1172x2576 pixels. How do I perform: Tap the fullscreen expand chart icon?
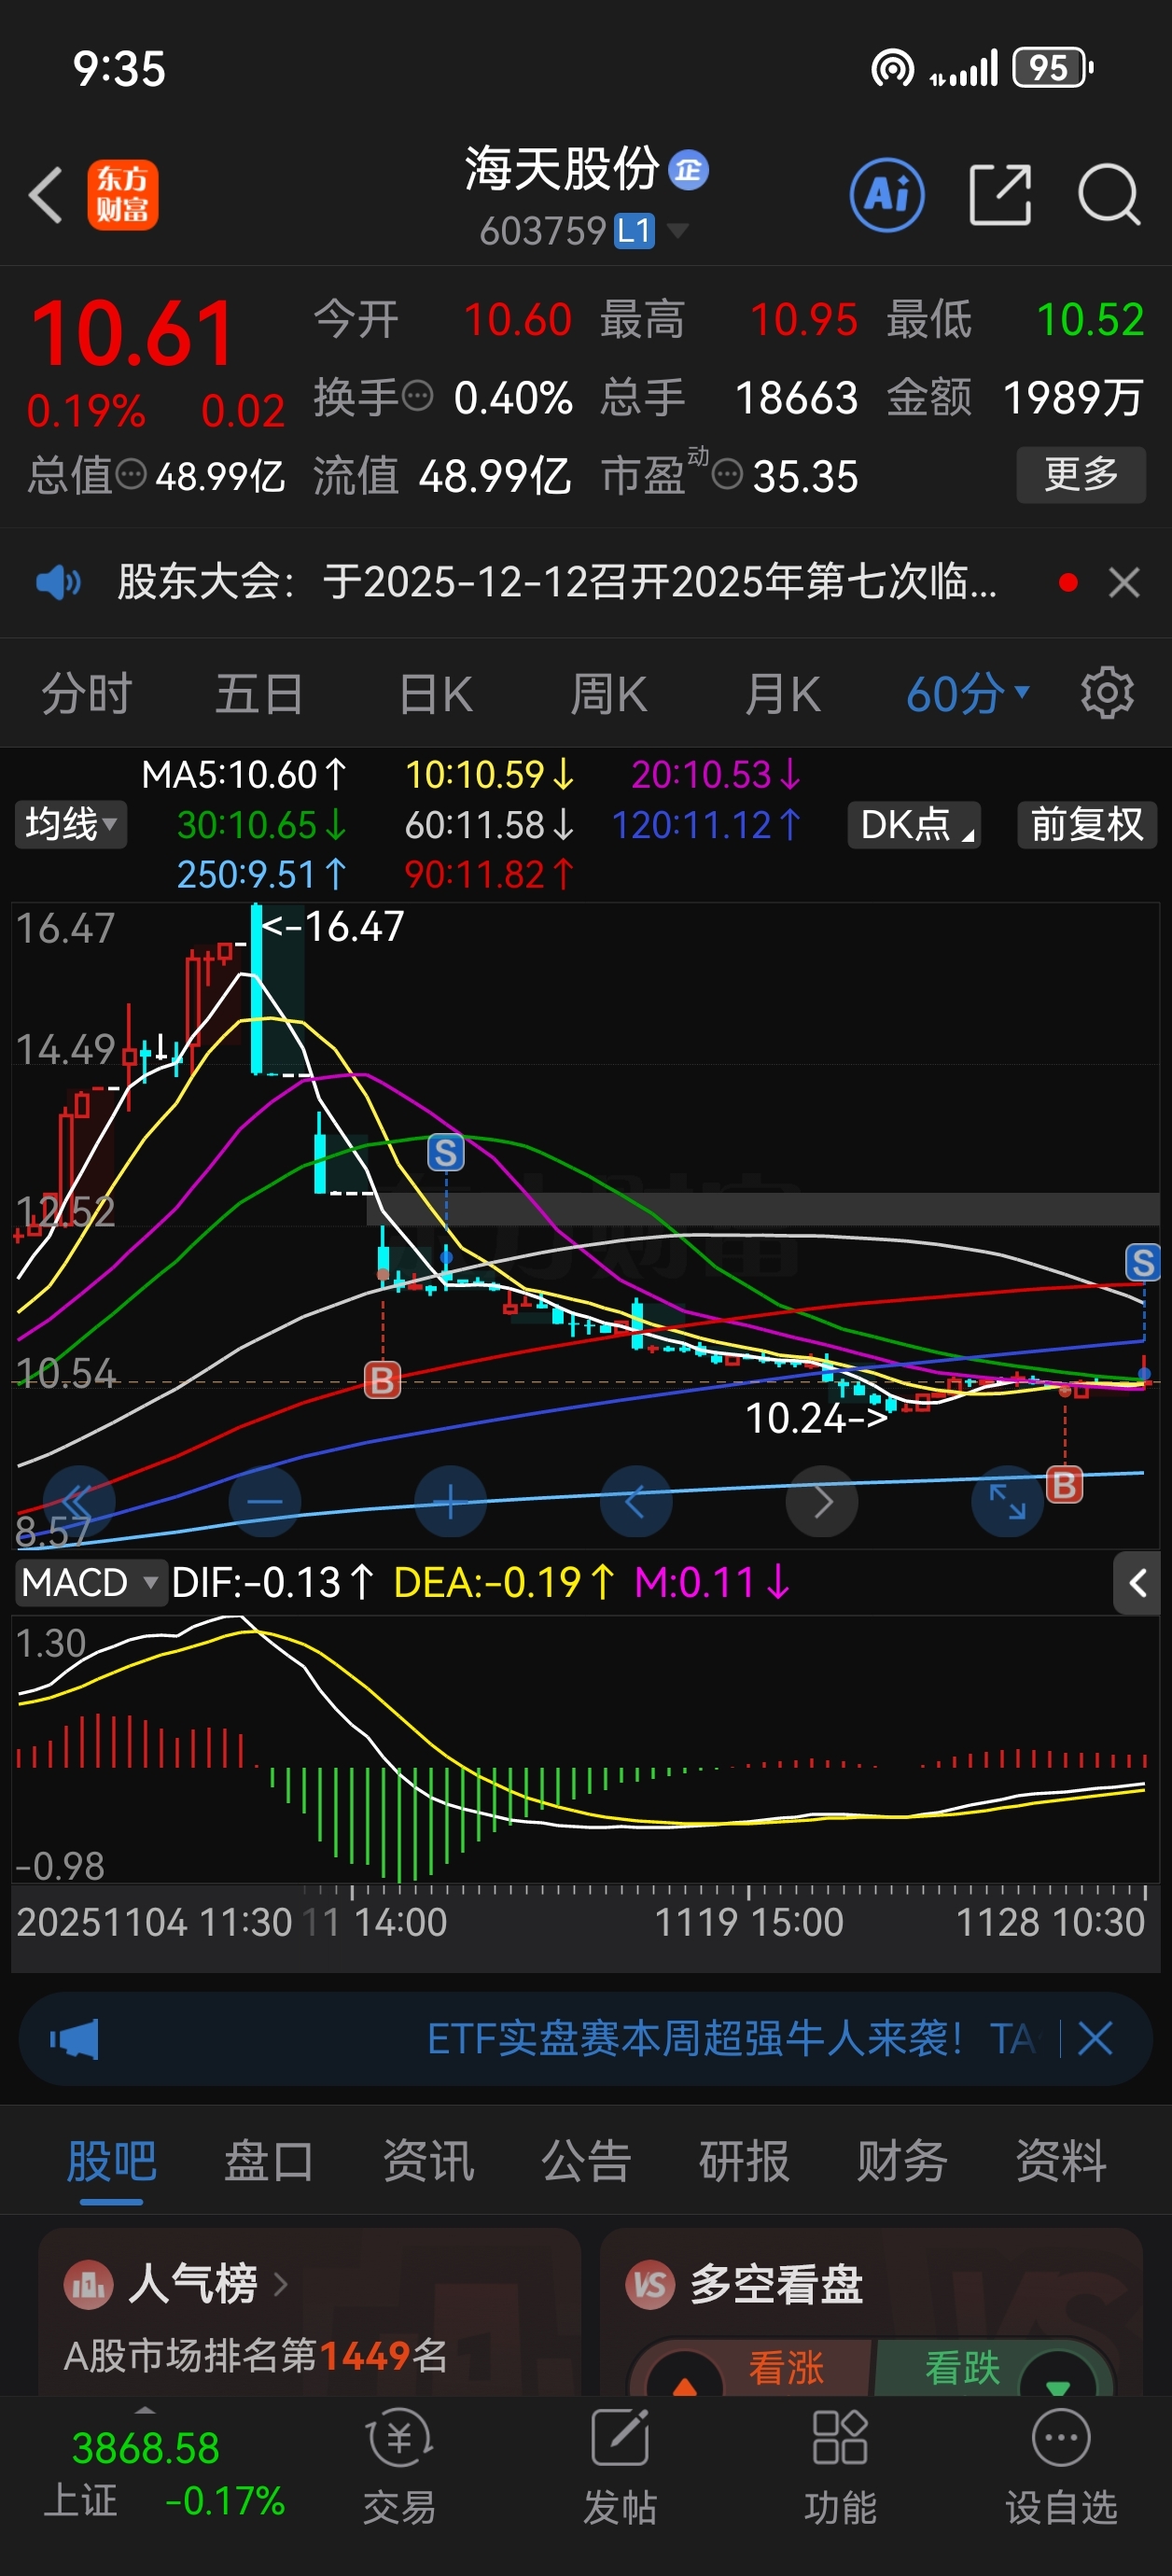click(1008, 1501)
